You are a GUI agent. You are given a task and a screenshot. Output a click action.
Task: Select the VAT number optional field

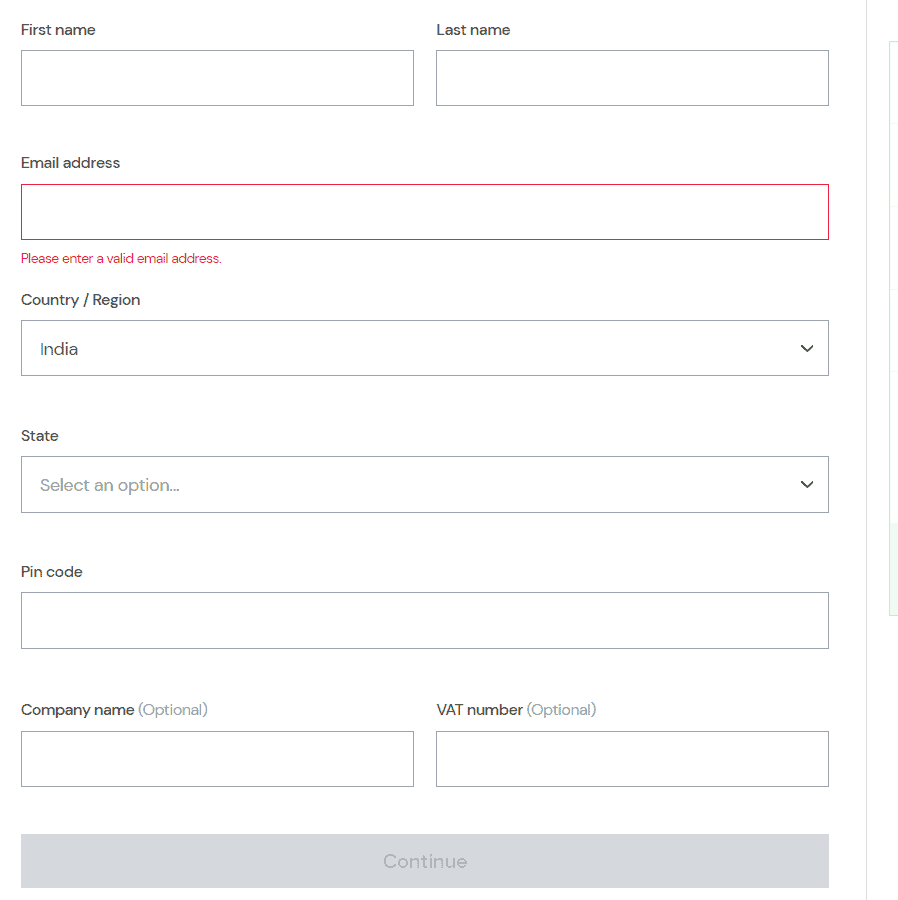pos(632,759)
